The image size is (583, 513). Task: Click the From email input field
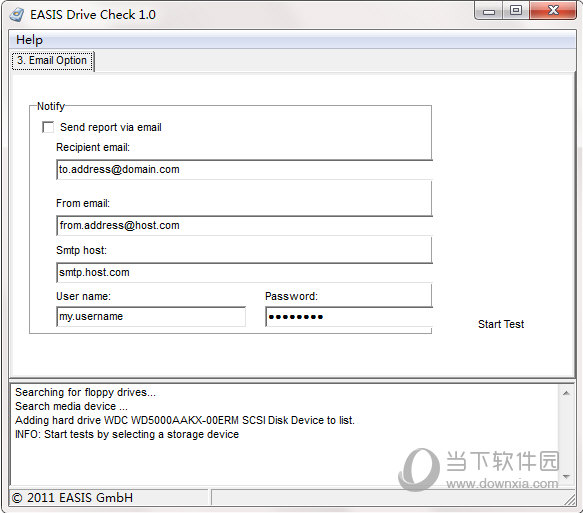coord(244,226)
